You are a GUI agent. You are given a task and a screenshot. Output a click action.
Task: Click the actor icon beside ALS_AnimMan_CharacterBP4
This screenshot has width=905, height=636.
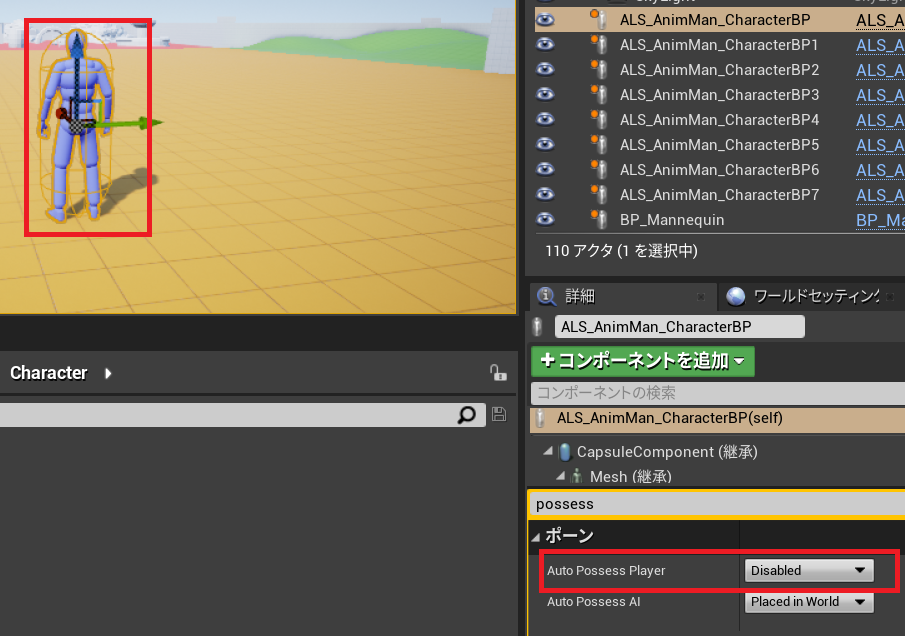click(599, 119)
